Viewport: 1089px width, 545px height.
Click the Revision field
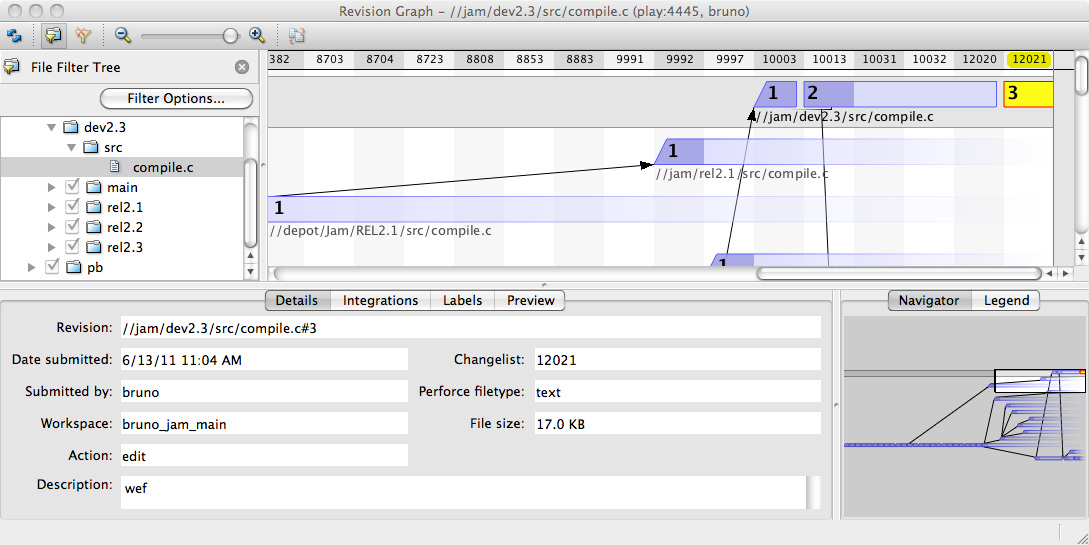pyautogui.click(x=471, y=328)
